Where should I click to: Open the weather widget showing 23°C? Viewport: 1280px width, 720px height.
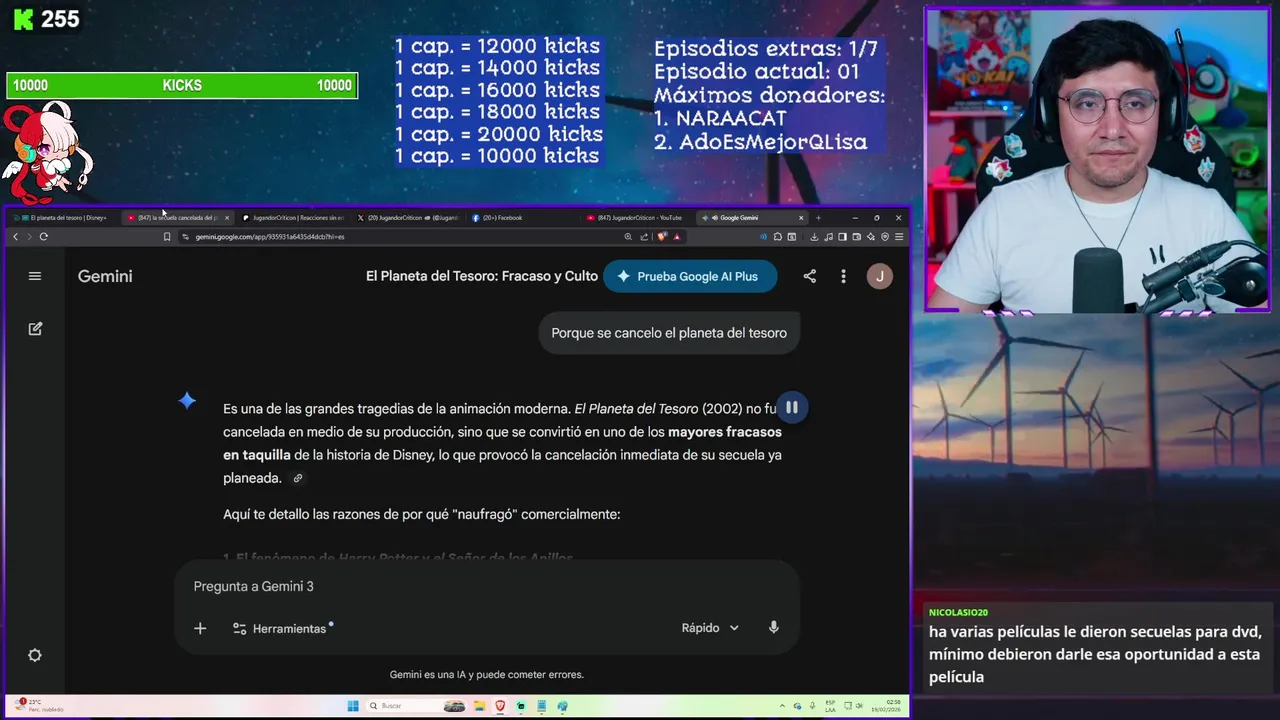[40, 706]
